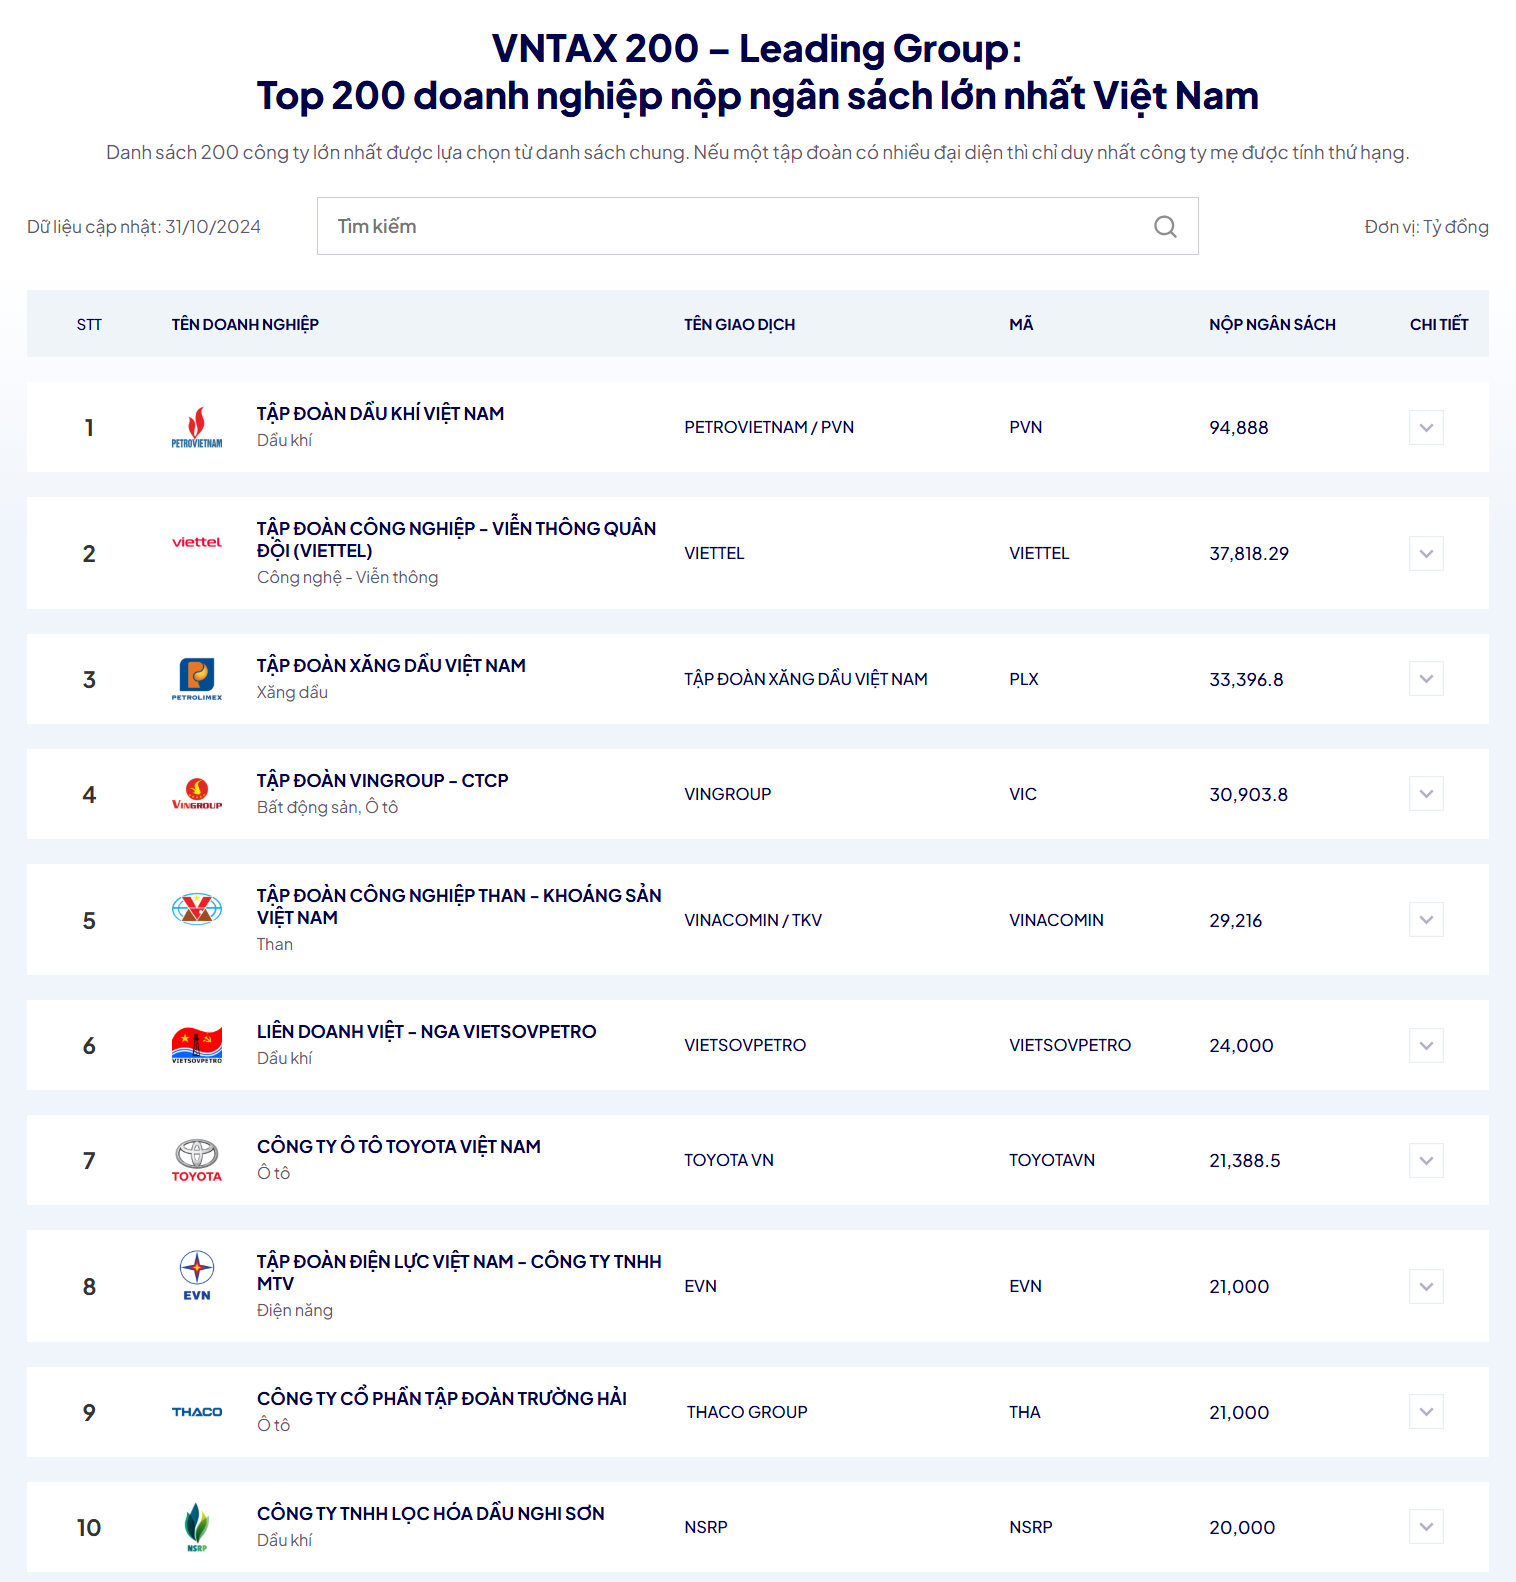Click the PetroVietnam company logo
The image size is (1516, 1582).
coord(196,426)
